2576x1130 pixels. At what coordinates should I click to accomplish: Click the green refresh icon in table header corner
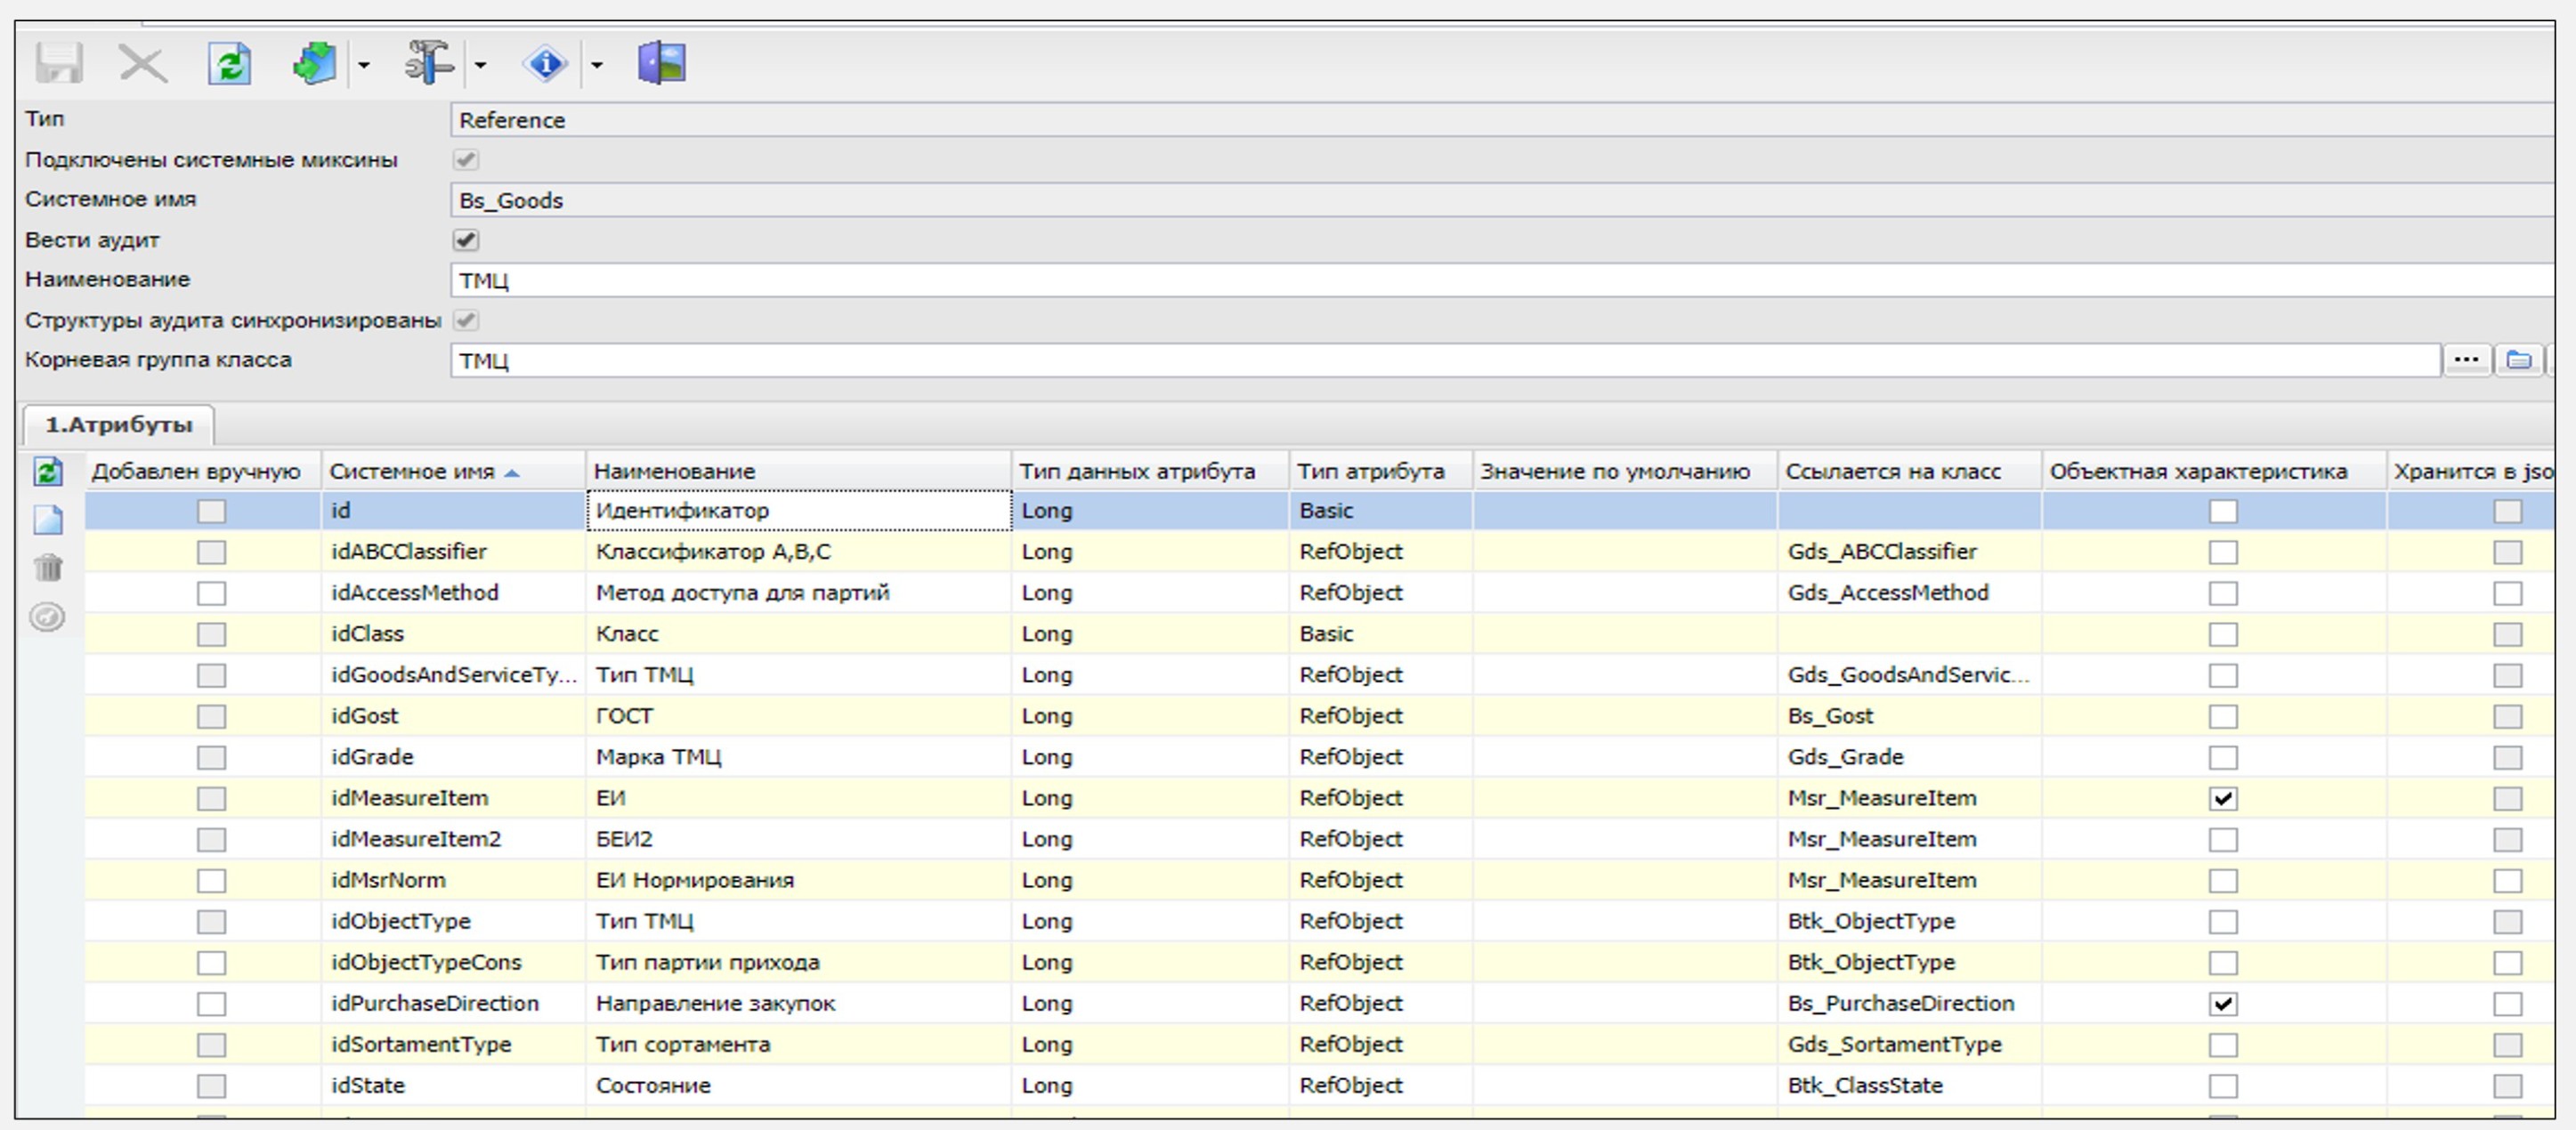click(x=48, y=471)
